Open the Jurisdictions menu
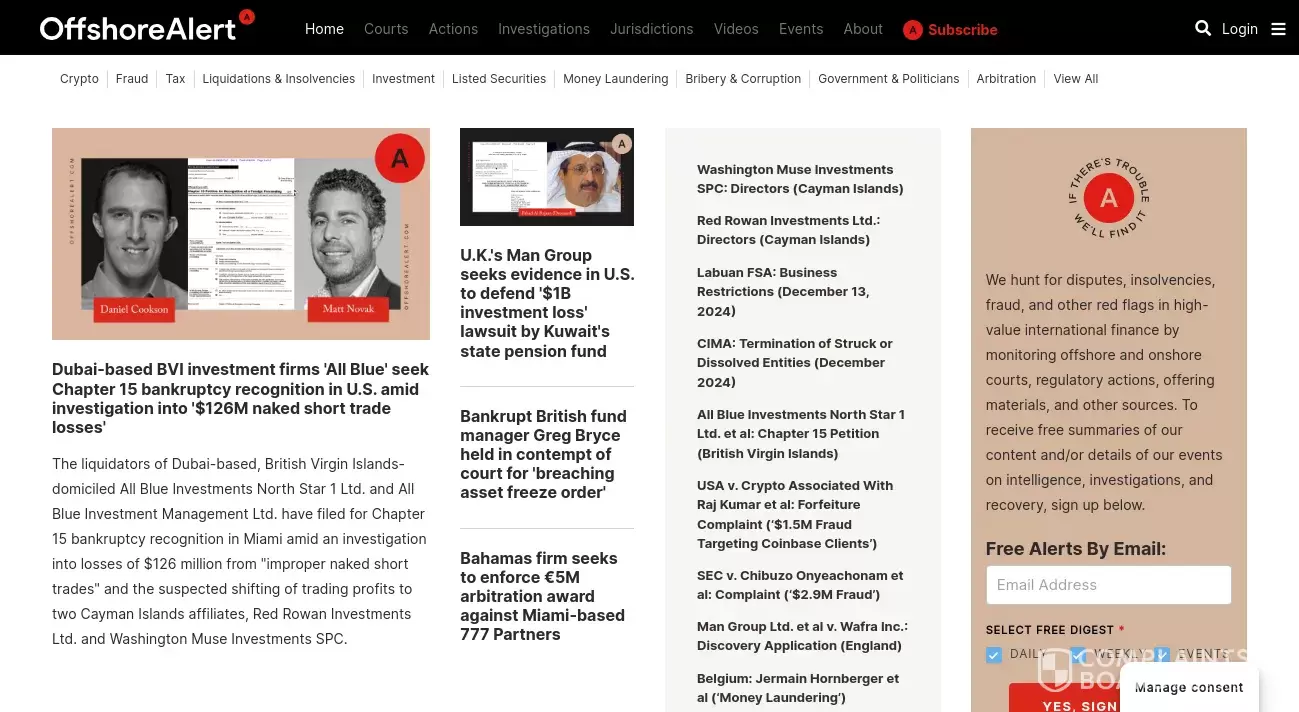Image resolution: width=1299 pixels, height=712 pixels. (x=651, y=29)
